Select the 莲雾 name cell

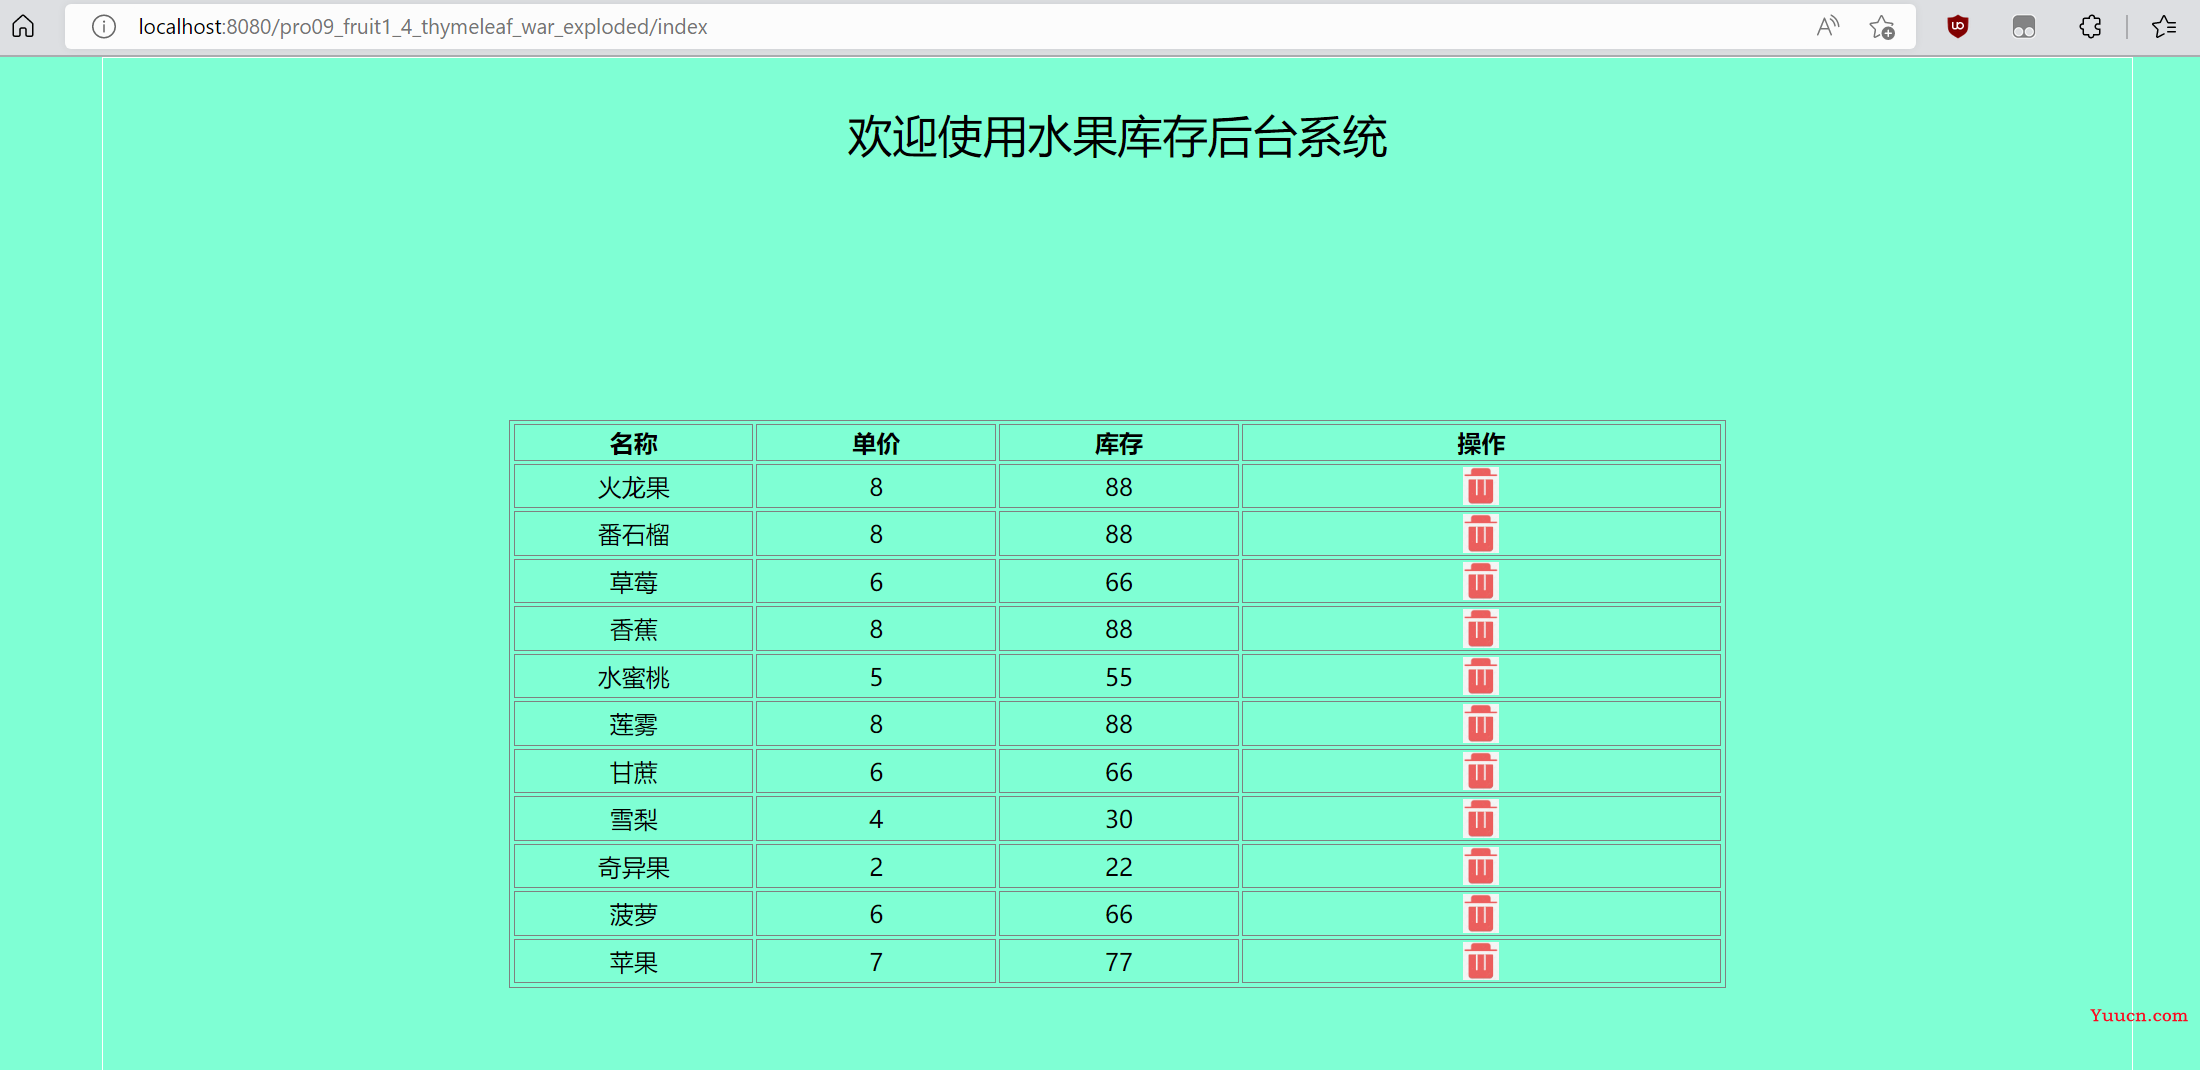point(633,724)
